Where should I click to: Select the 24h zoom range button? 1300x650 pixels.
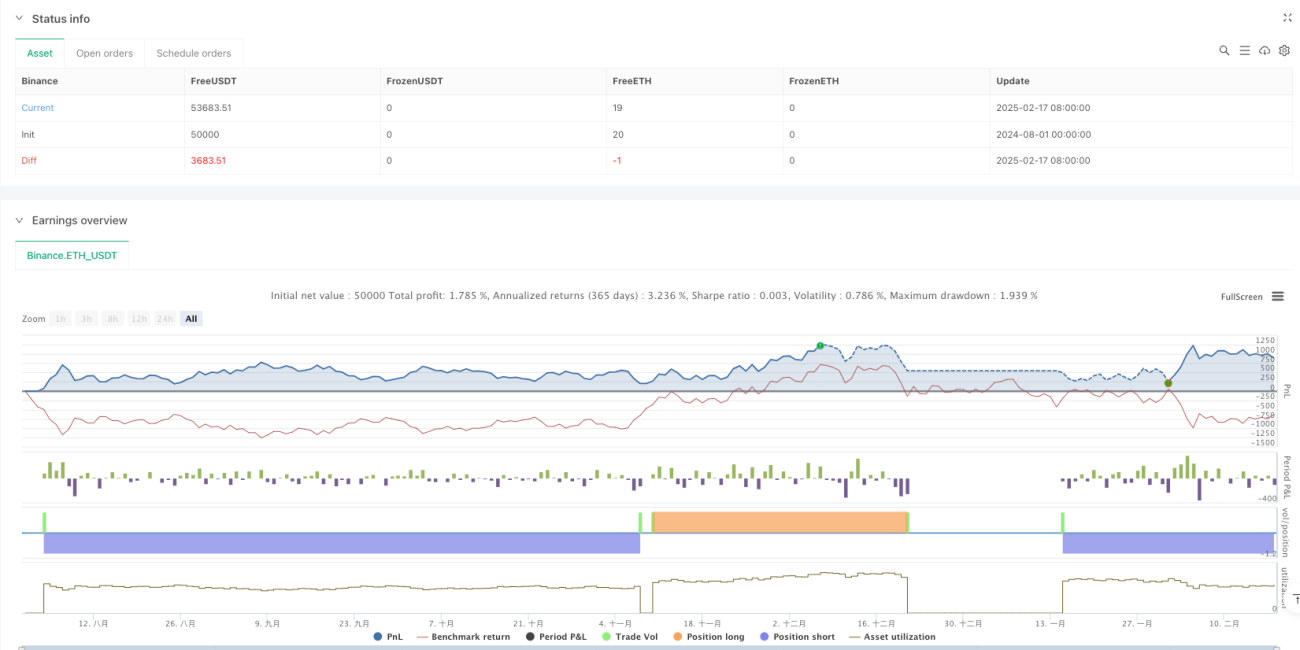(164, 319)
